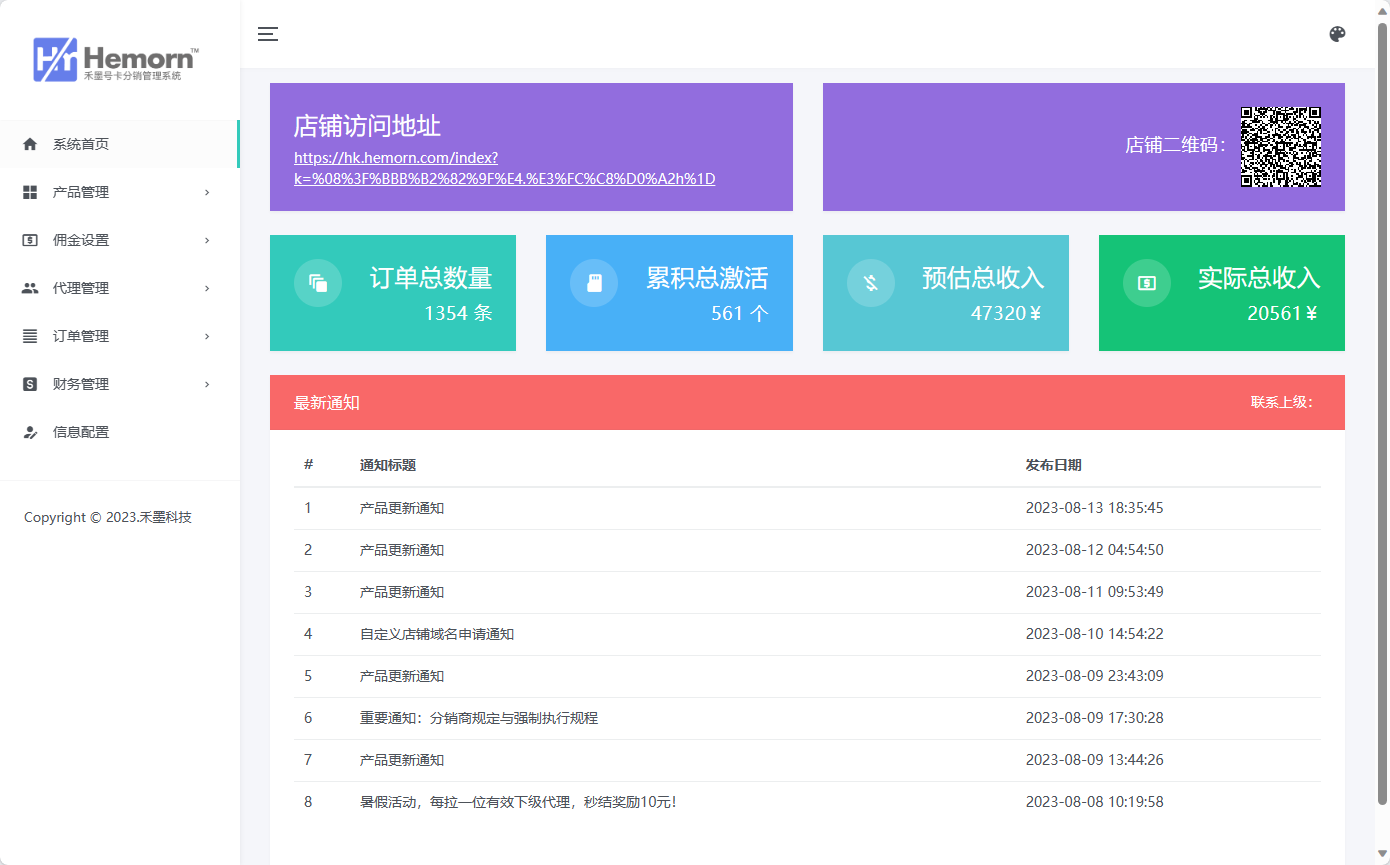Screen dimensions: 1390x865
Task: Open notice 7 dated 2023-08-09 13:44:26
Action: click(x=402, y=760)
